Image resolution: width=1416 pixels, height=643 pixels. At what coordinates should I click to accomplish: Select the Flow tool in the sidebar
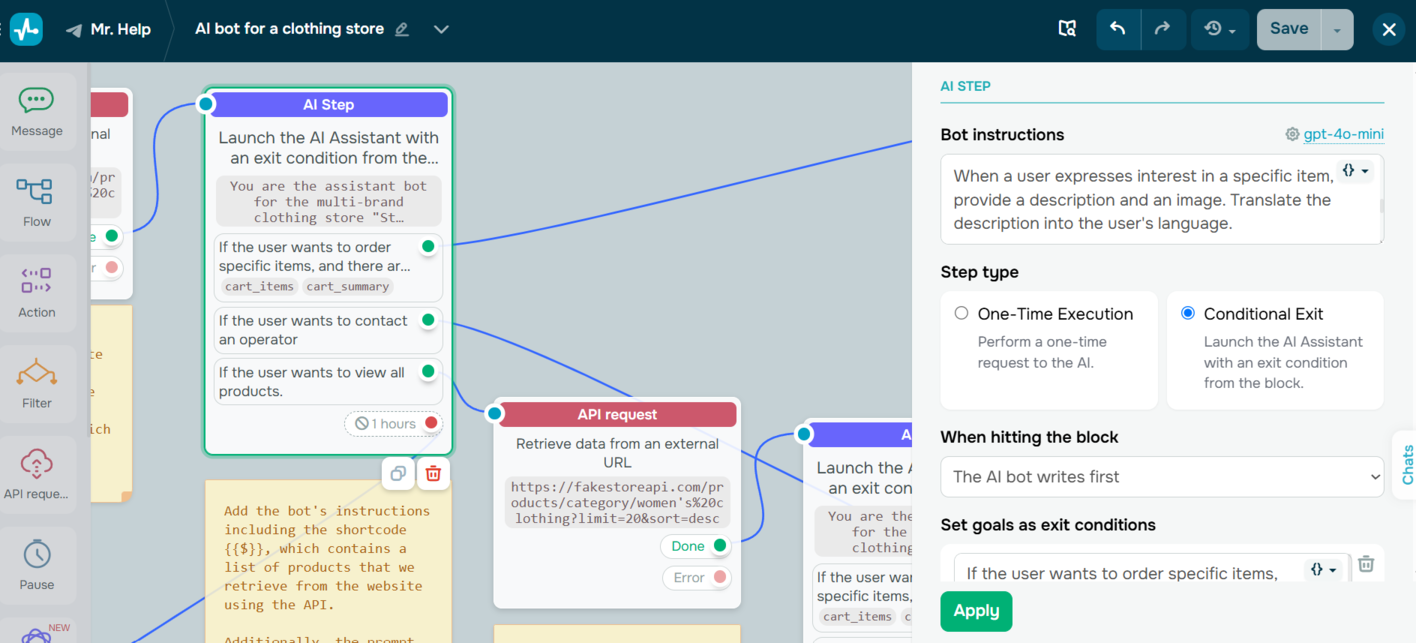click(x=37, y=200)
